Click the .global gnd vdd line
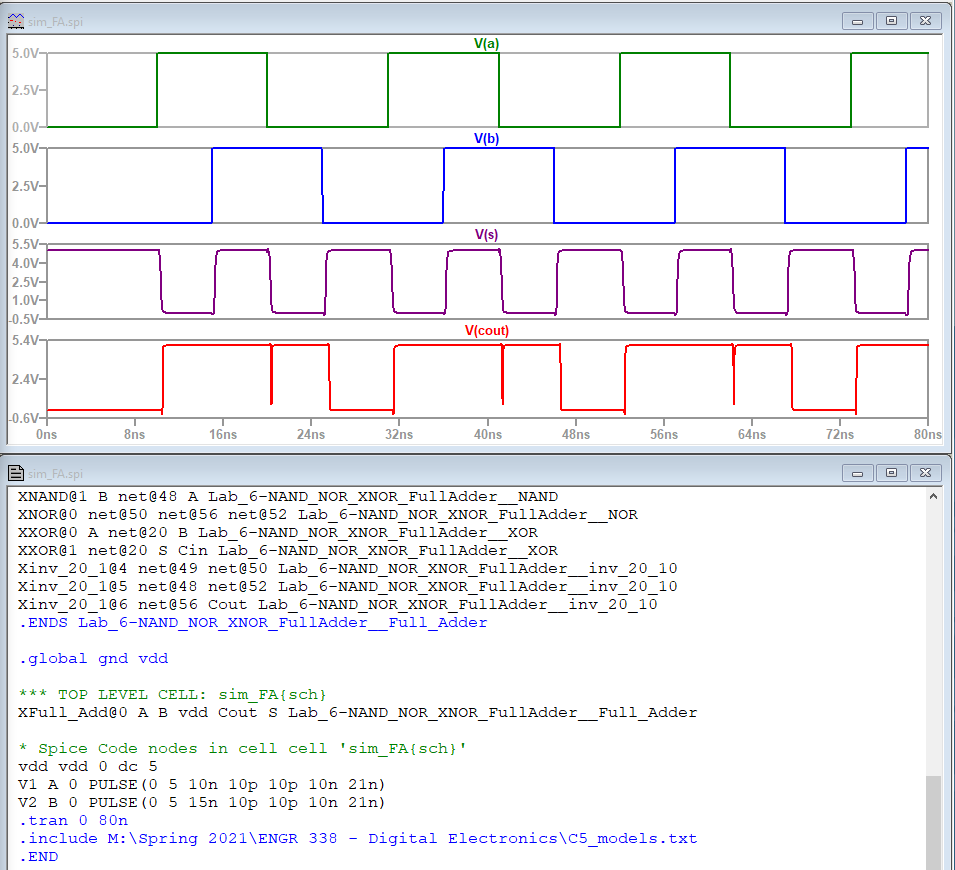The image size is (955, 870). 93,659
